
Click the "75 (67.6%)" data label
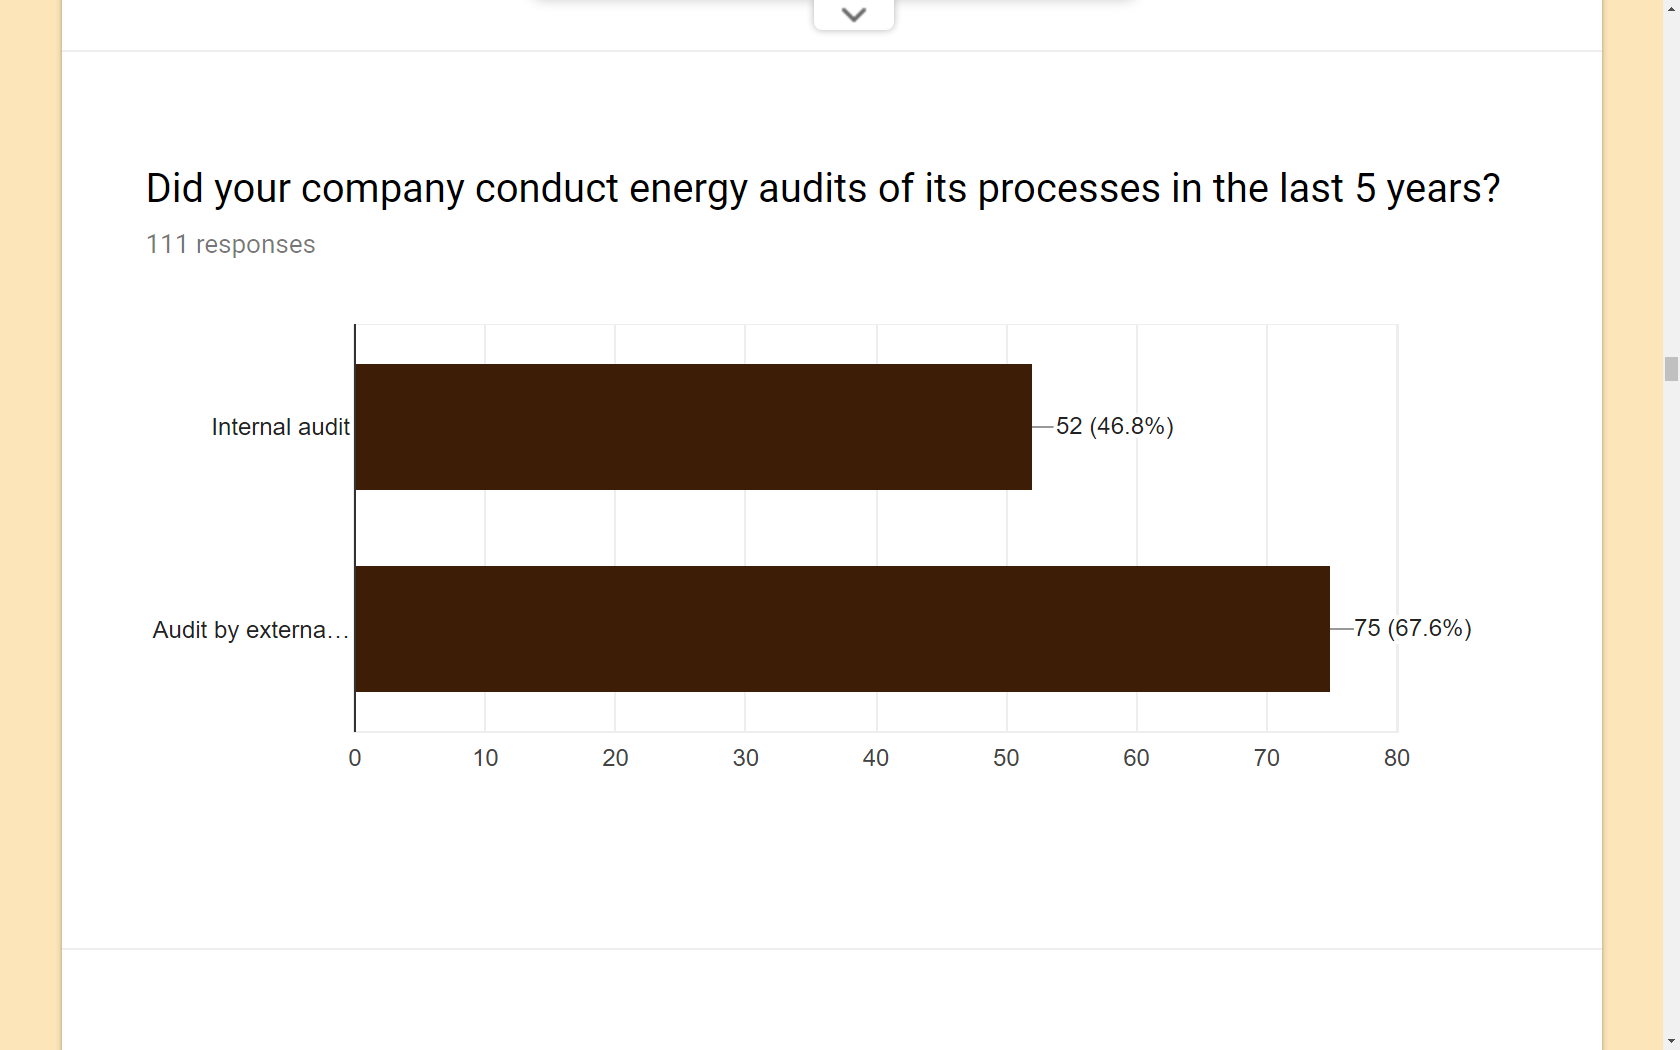click(x=1412, y=628)
